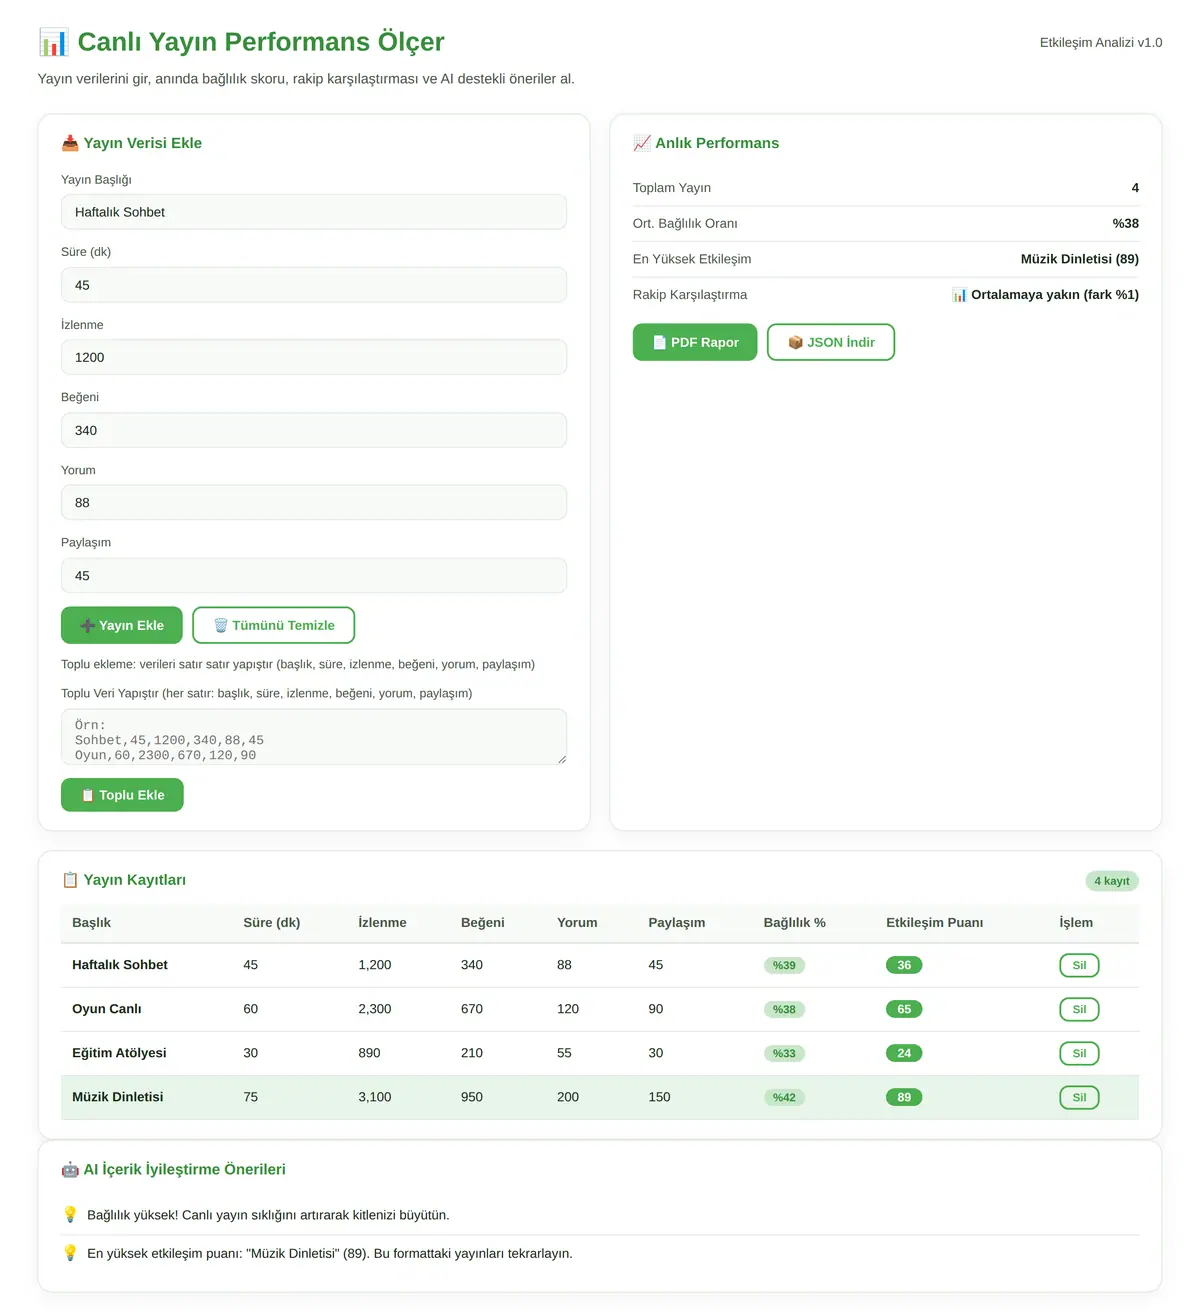Click the Beğeni input showing 340
Viewport: 1200px width, 1315px height.
314,430
